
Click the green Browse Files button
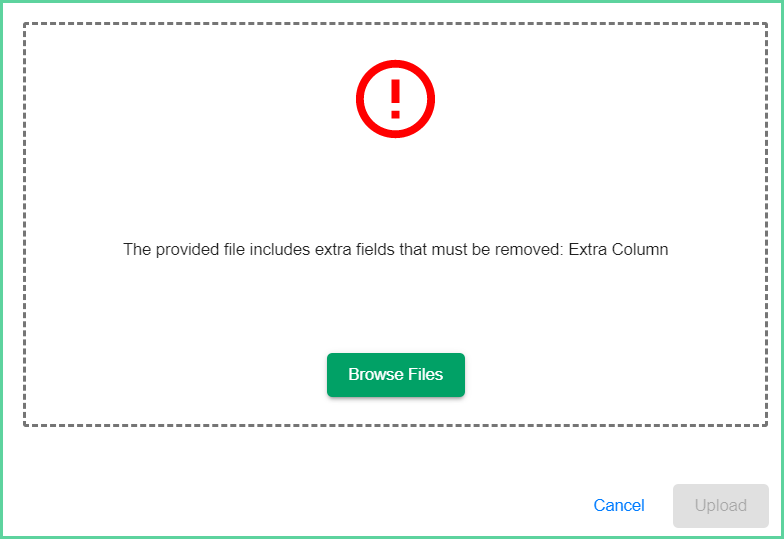396,374
